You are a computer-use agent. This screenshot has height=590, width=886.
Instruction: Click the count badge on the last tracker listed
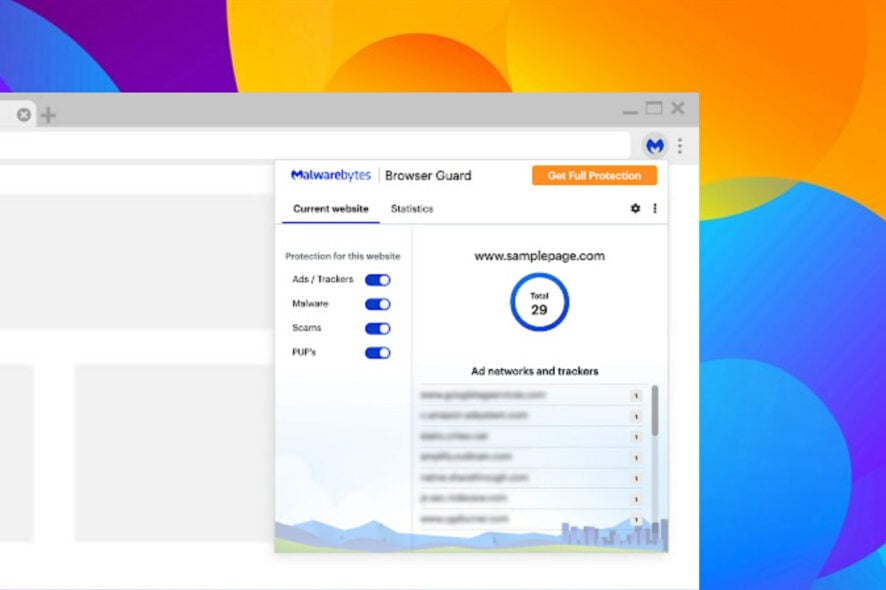pyautogui.click(x=637, y=519)
